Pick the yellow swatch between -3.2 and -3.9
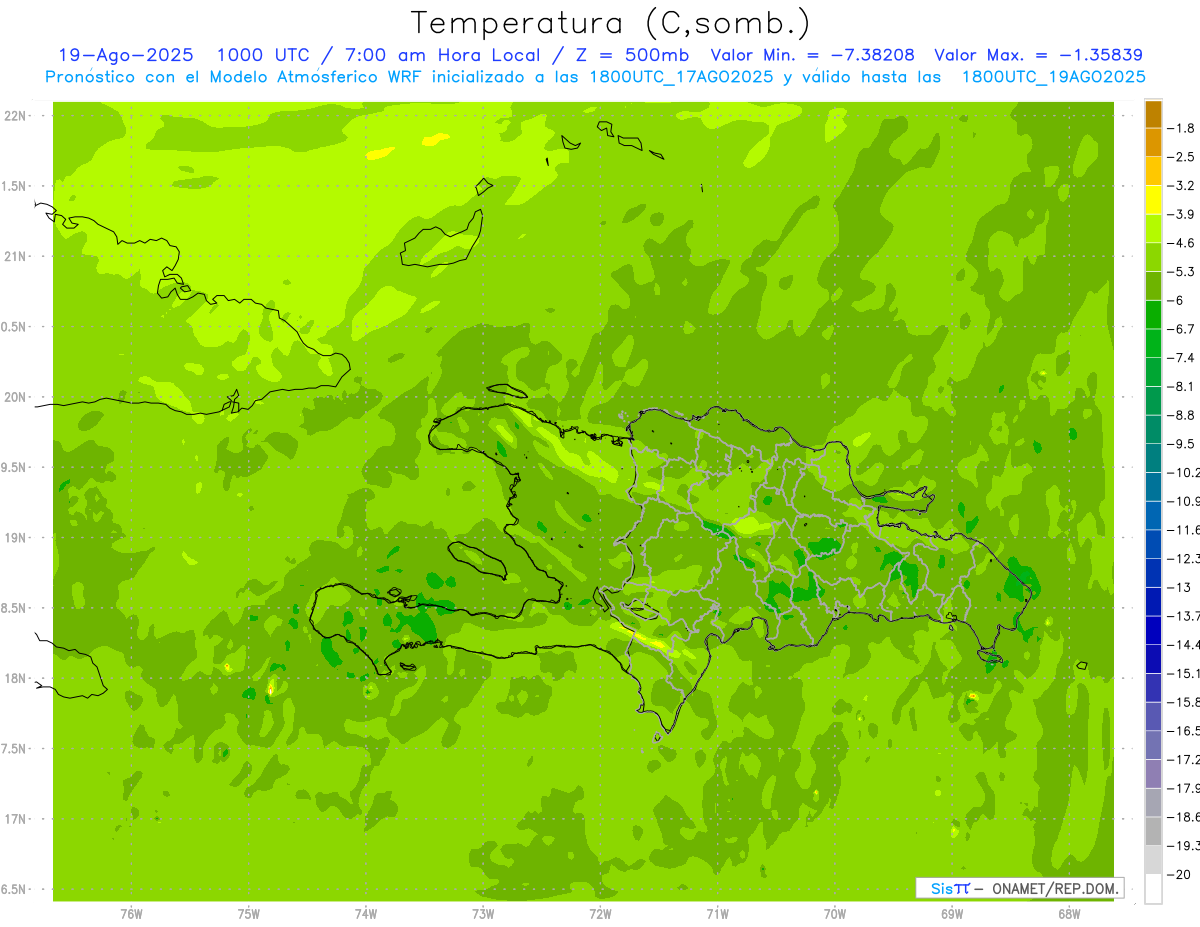 1153,200
